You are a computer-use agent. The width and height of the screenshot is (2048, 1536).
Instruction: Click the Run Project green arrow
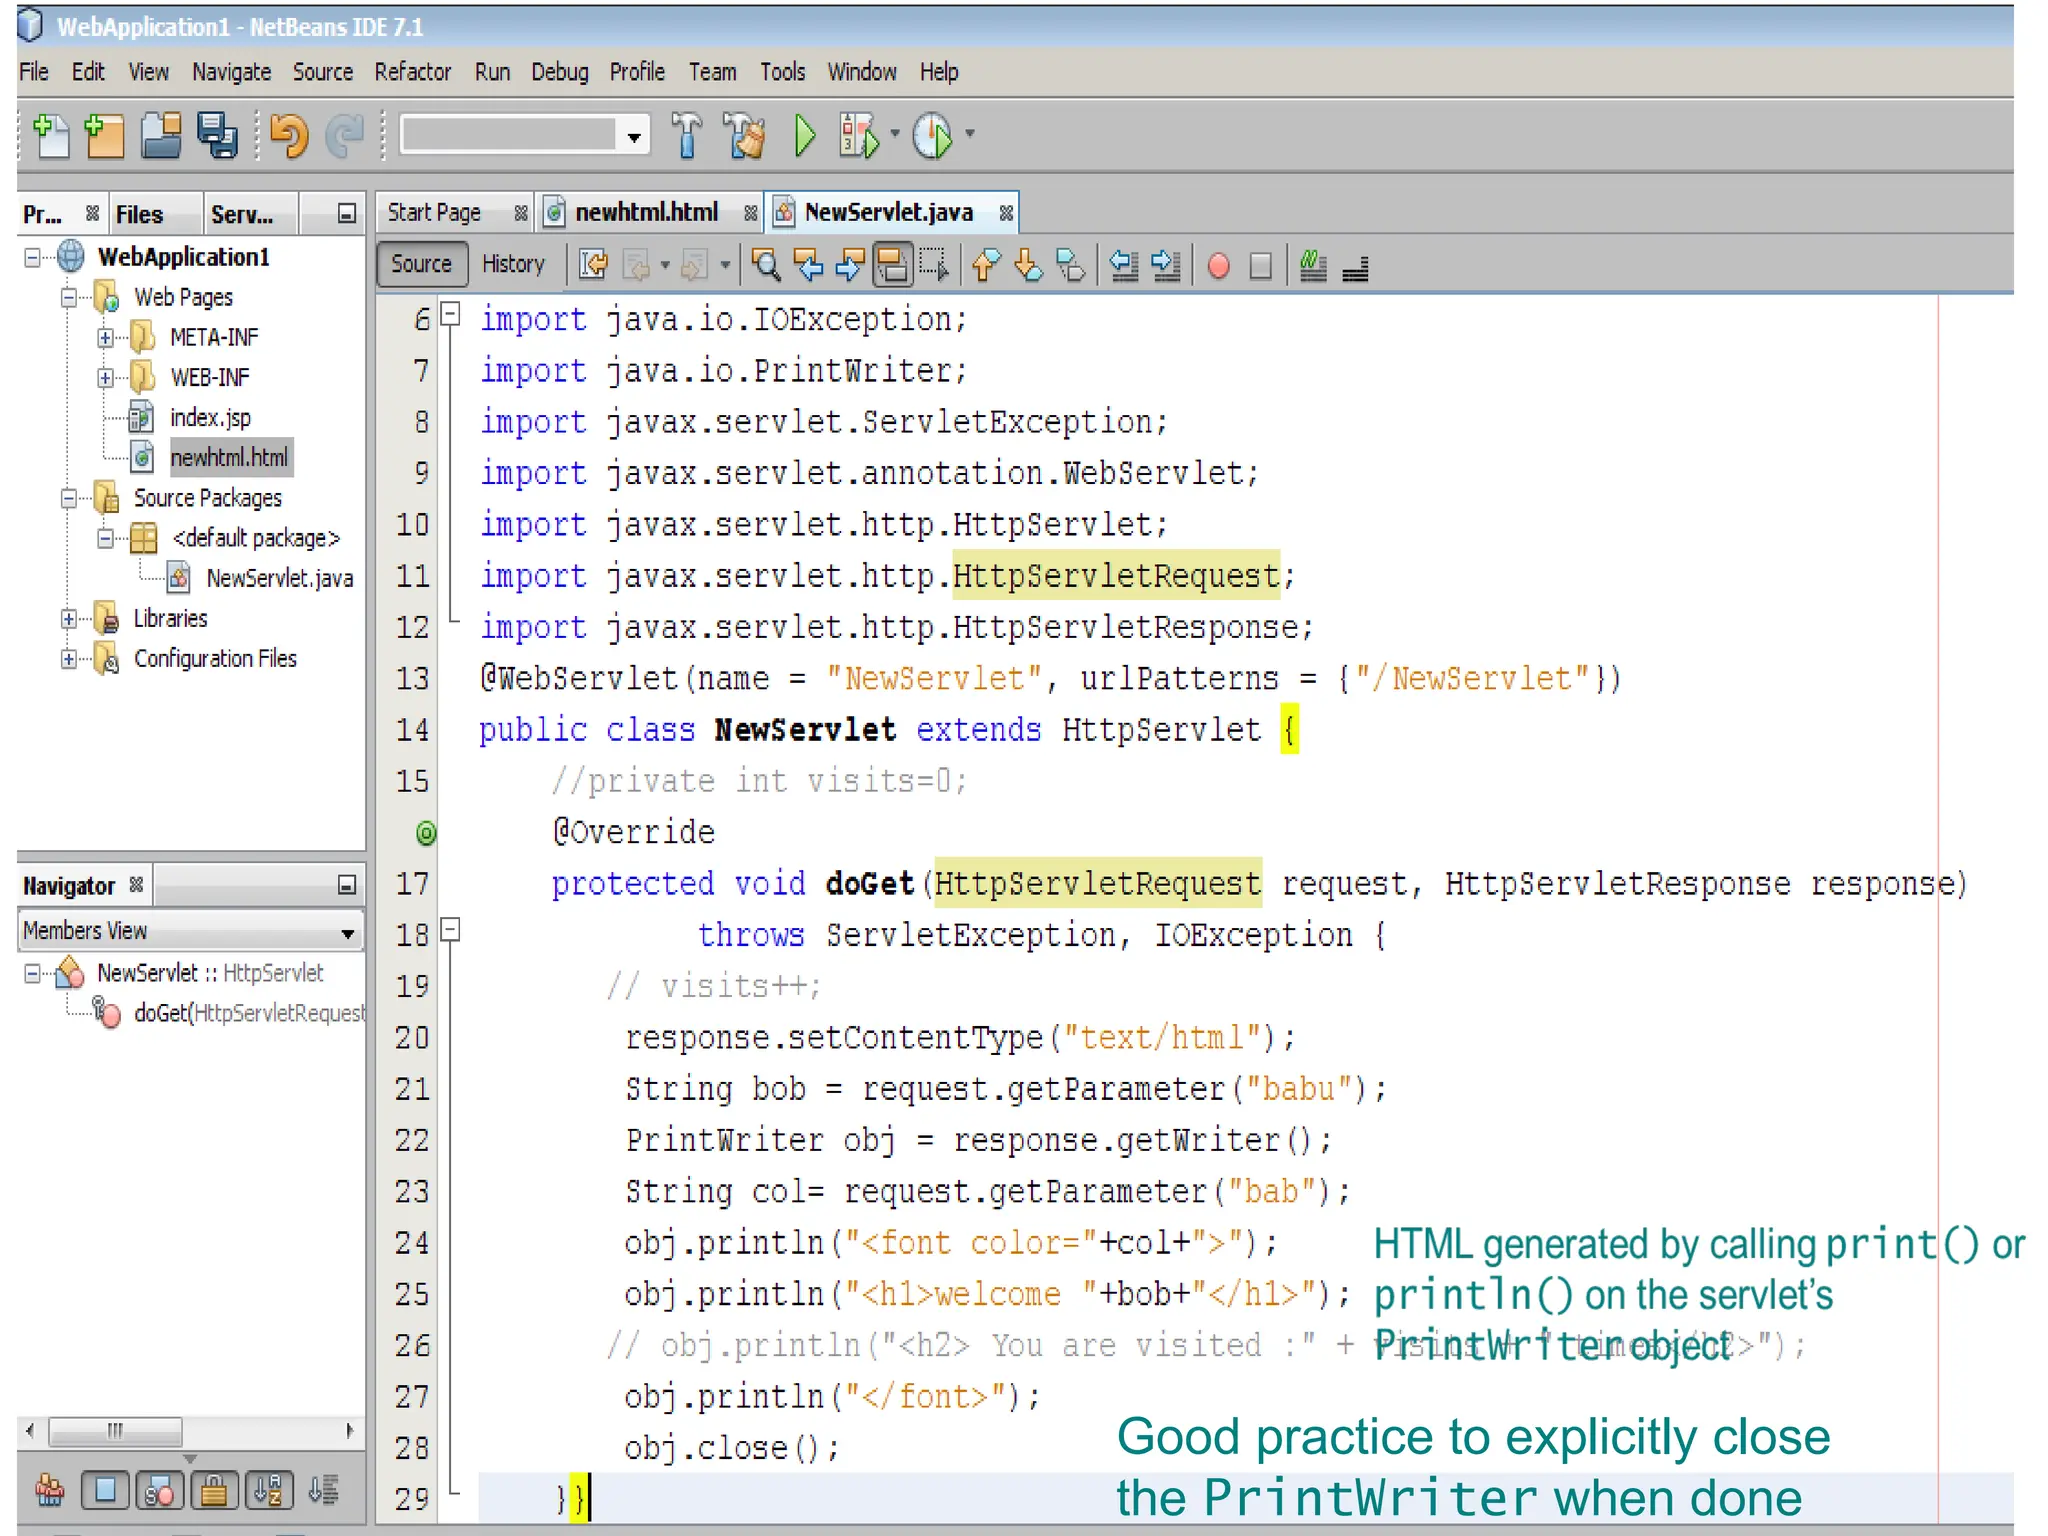805,136
